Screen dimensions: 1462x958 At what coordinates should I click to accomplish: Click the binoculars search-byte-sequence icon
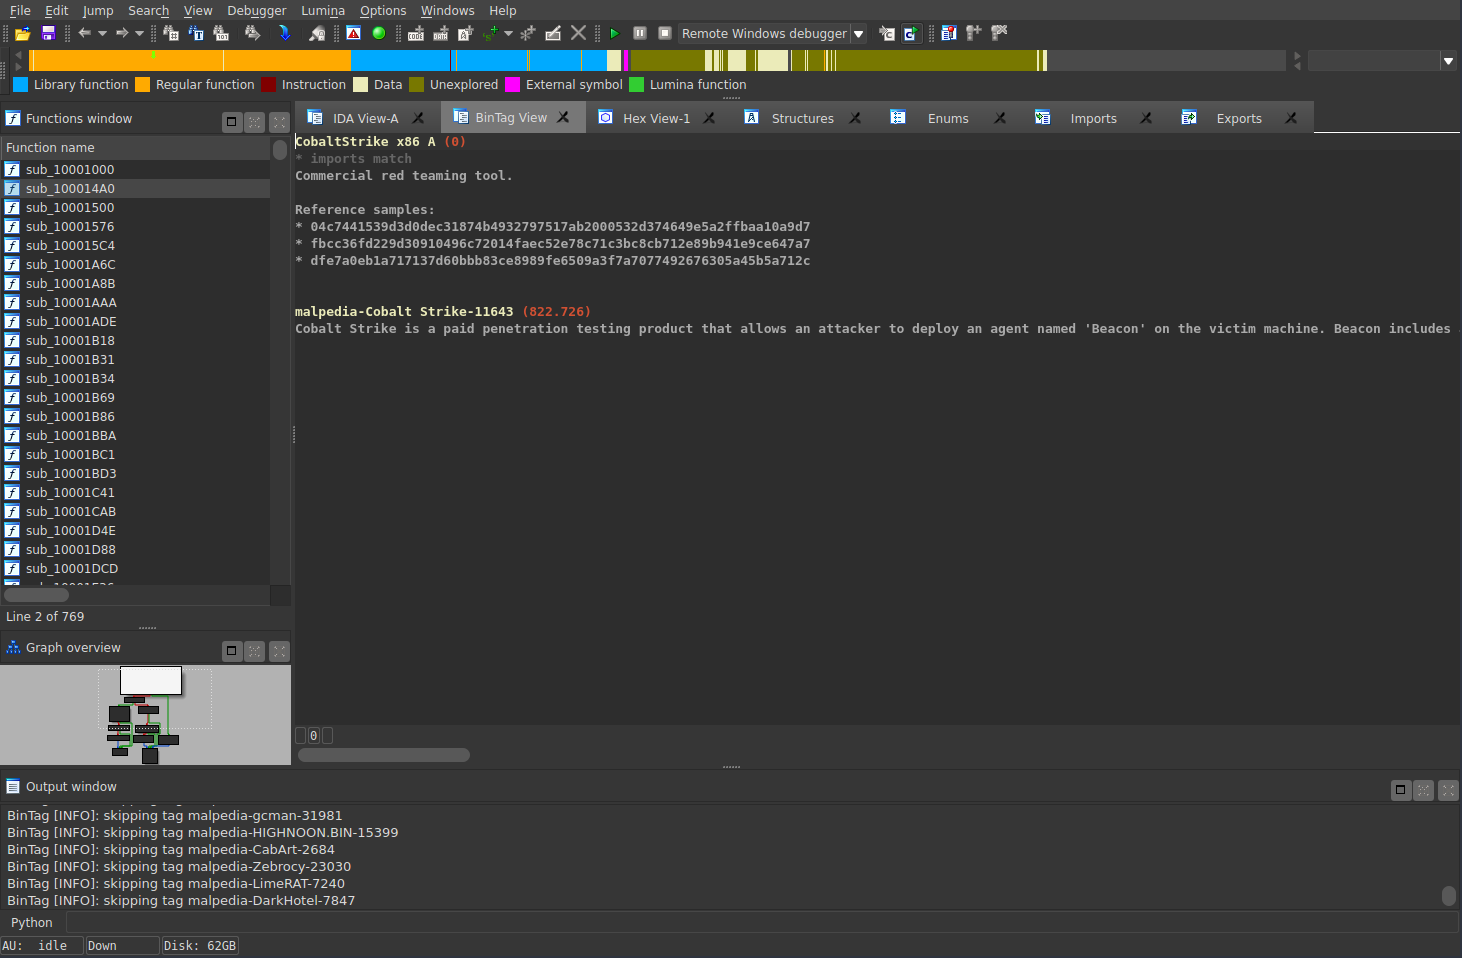[221, 33]
